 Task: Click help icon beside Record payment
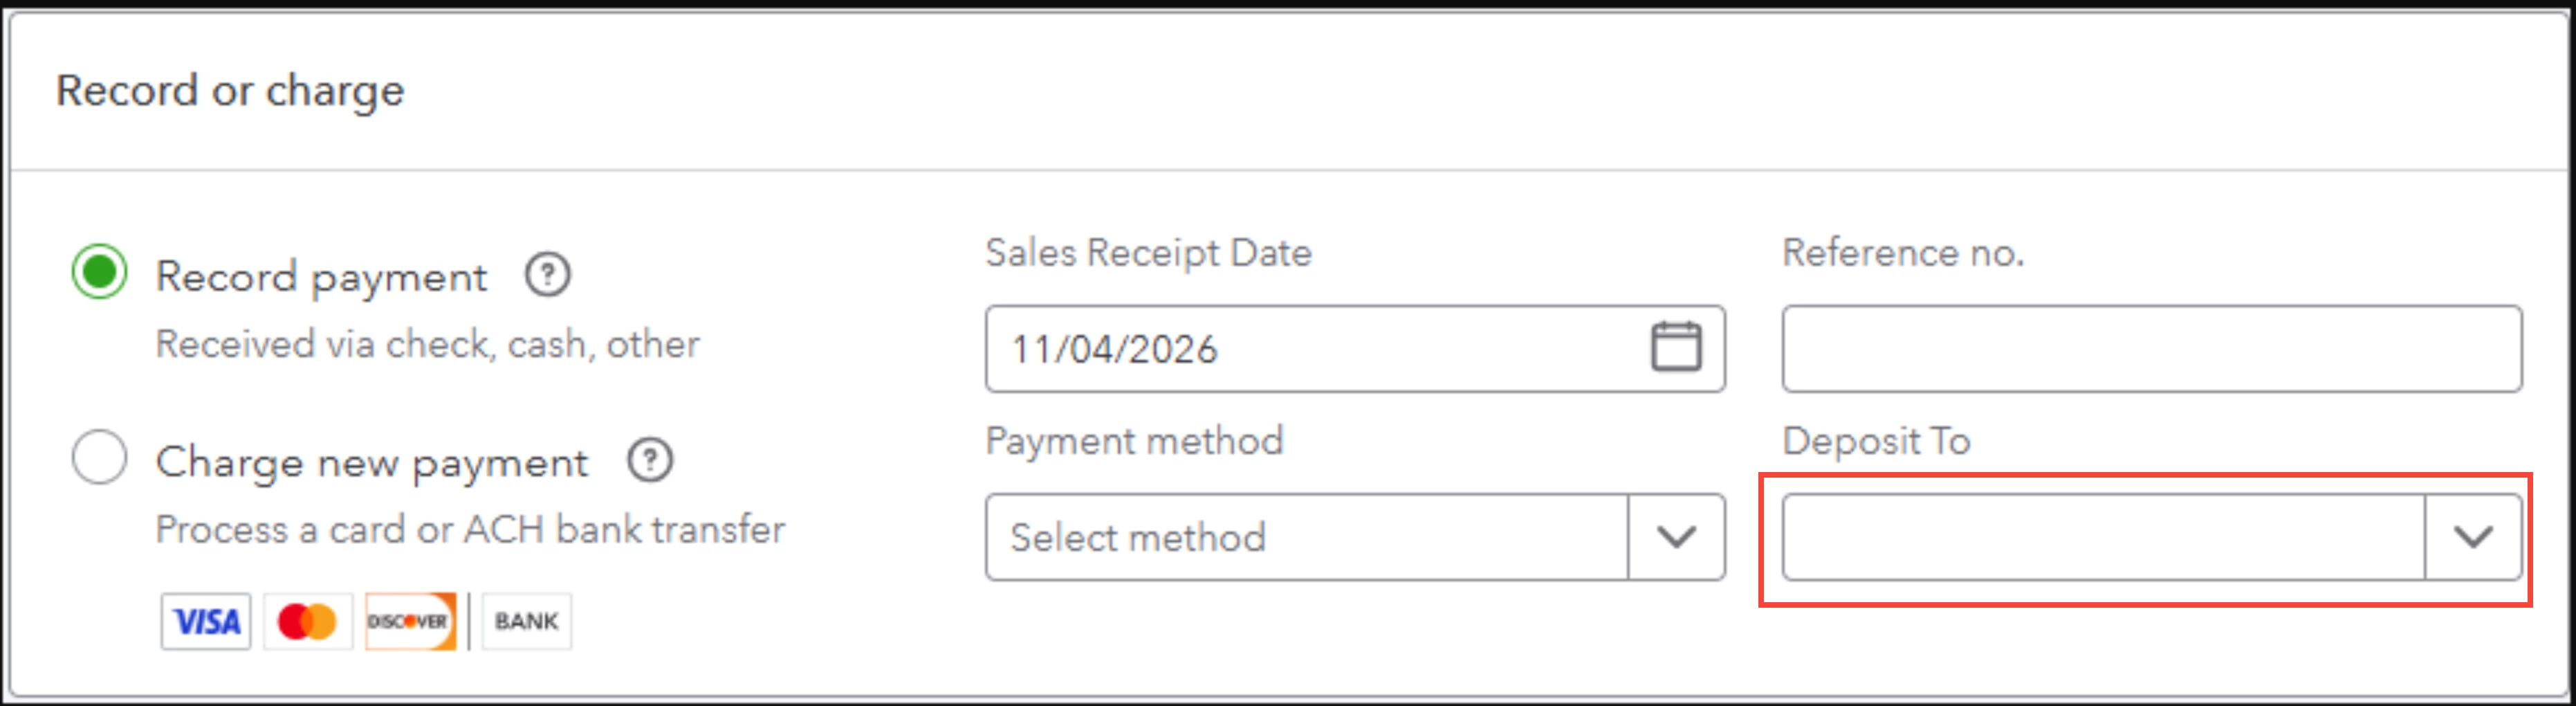[x=548, y=274]
